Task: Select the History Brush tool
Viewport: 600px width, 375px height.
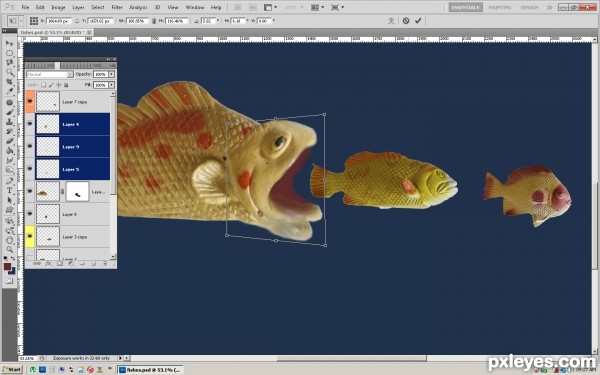Action: point(9,131)
